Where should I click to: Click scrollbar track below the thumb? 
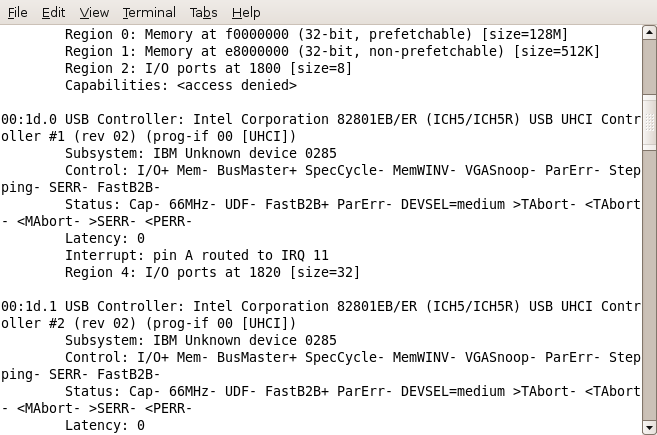[x=649, y=285]
